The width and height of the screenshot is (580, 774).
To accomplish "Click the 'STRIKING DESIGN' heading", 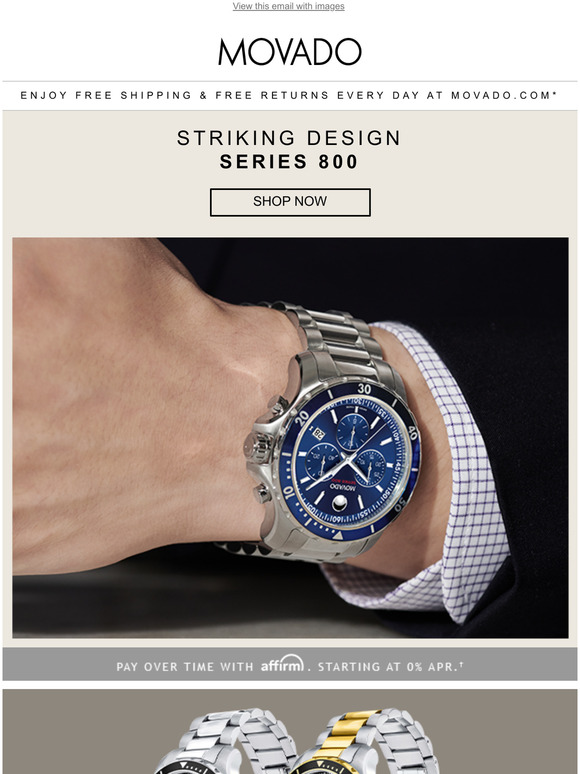I will [289, 138].
